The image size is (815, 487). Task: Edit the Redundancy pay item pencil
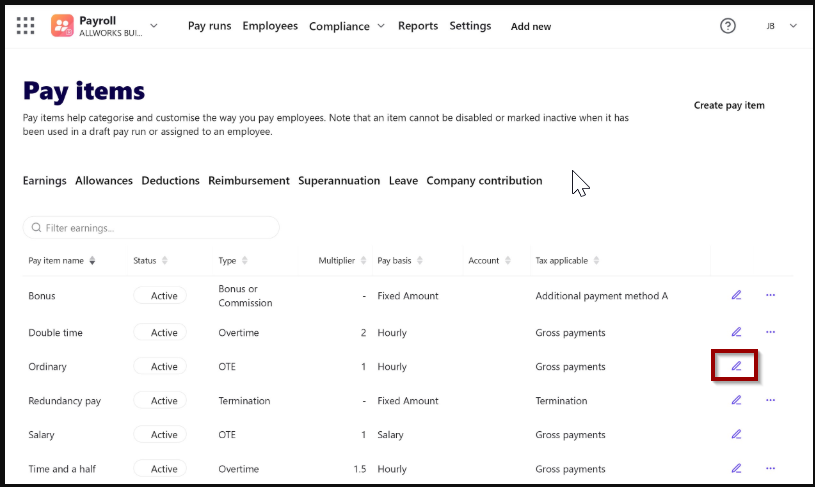pos(736,400)
